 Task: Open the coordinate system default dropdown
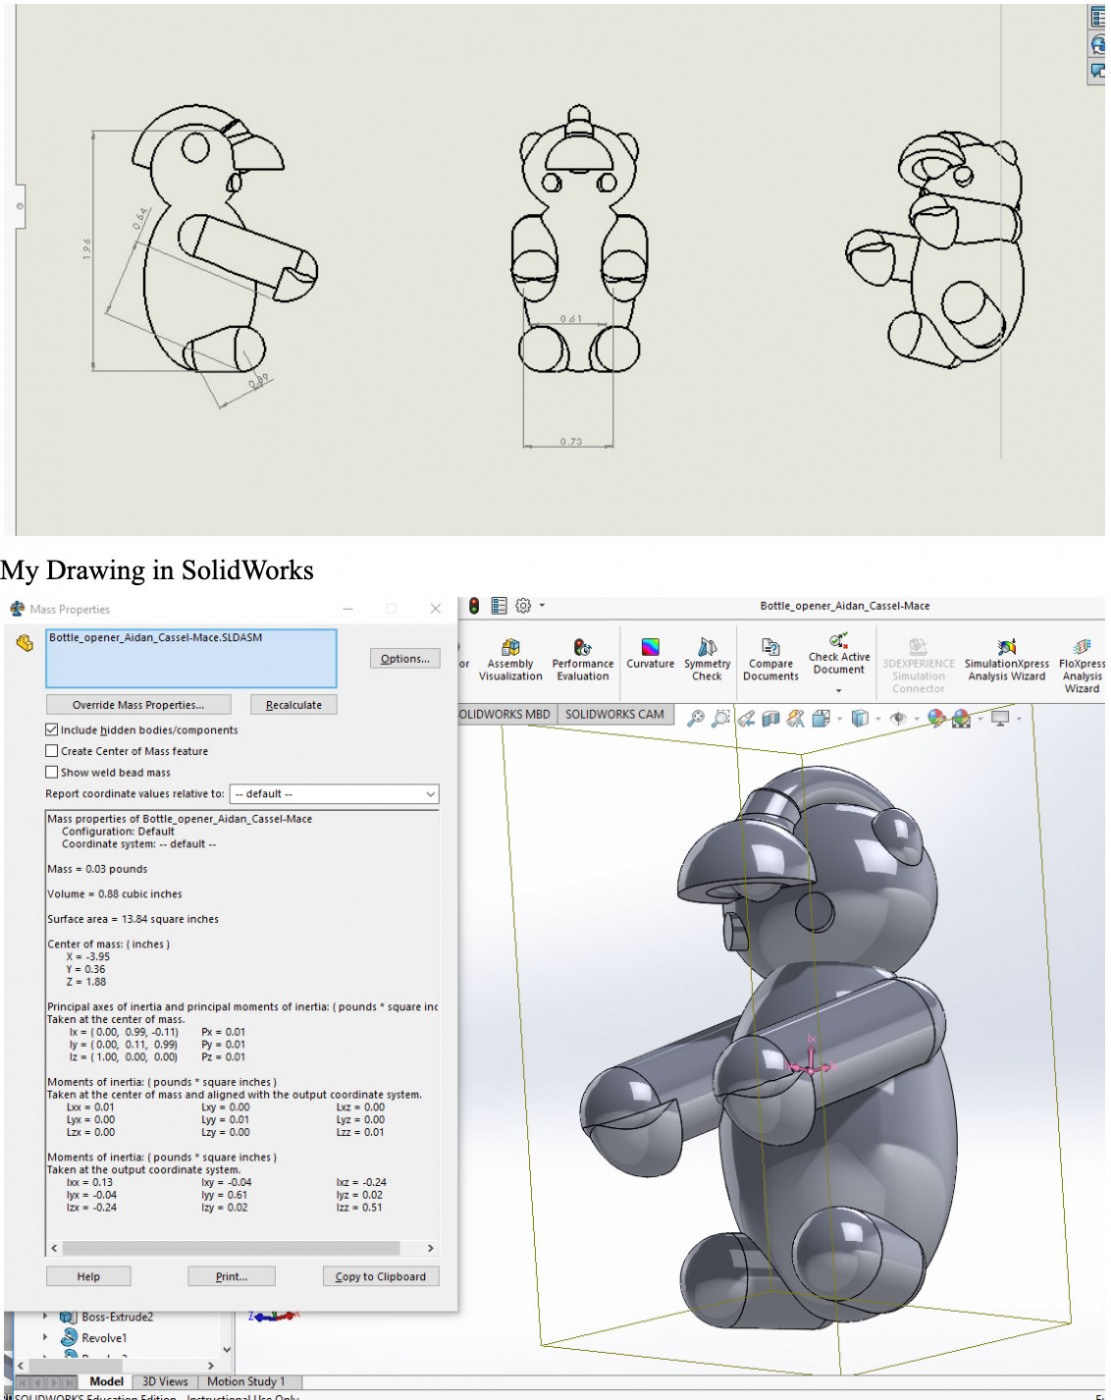(334, 794)
